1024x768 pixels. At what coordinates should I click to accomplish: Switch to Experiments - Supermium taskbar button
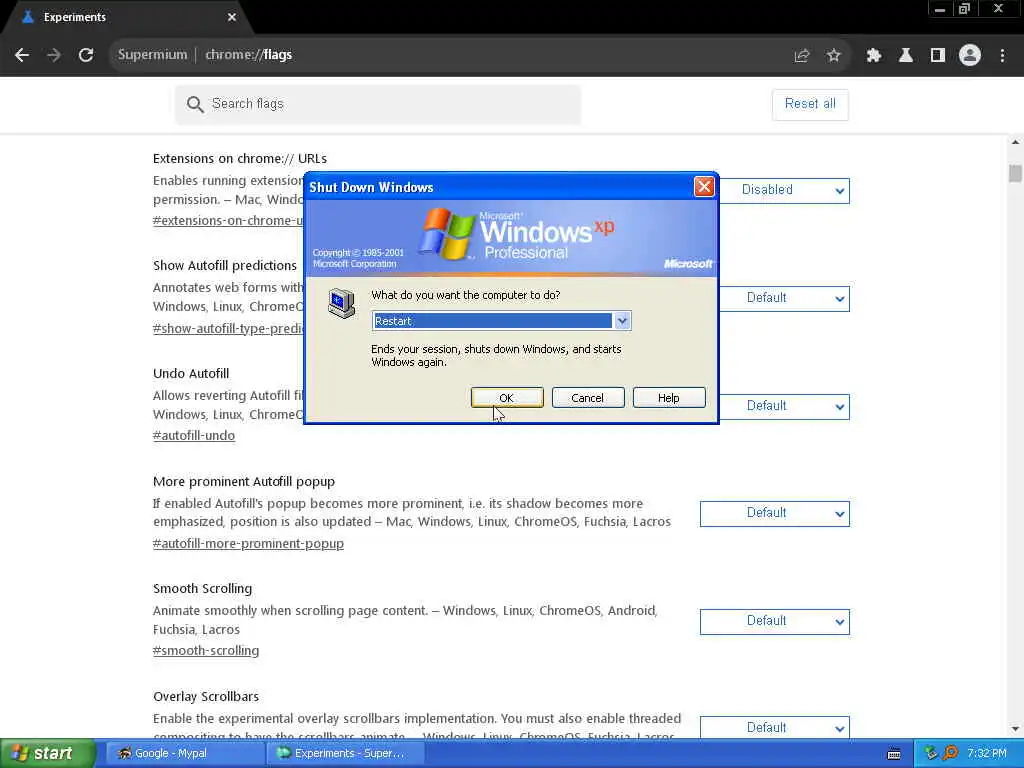(345, 753)
